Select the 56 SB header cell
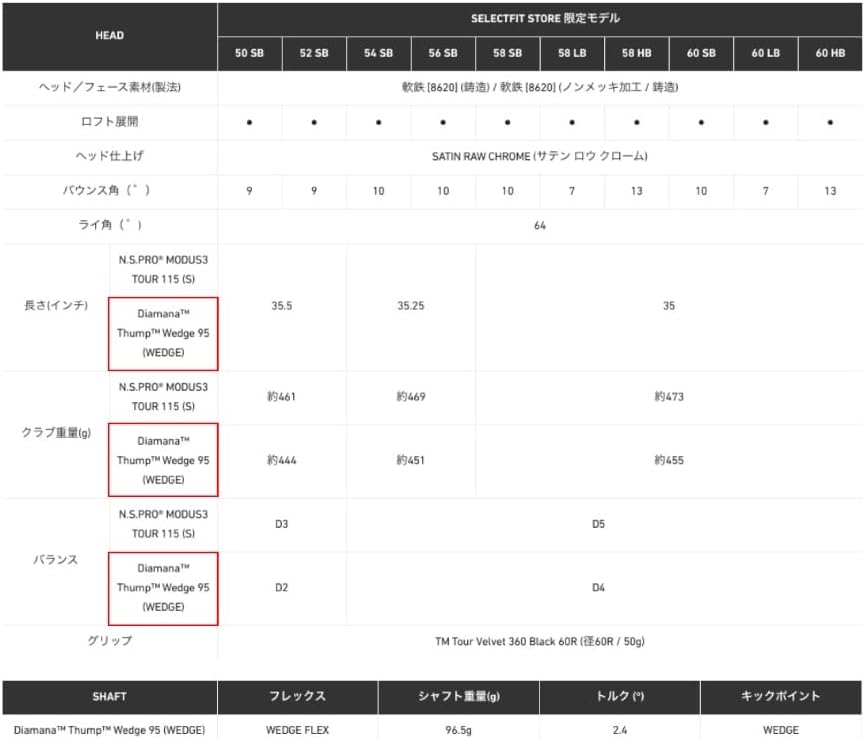 point(443,53)
